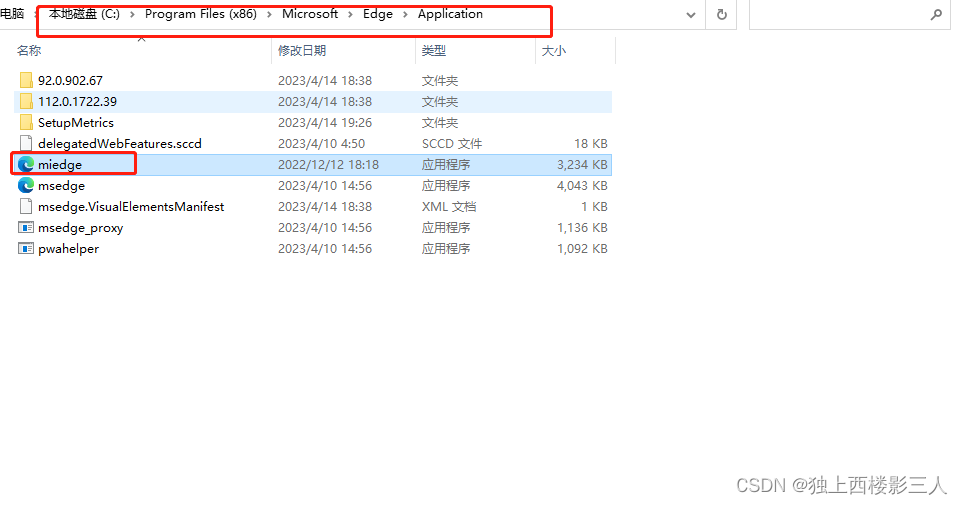
Task: Click the size value 4,043 KB
Action: point(582,186)
